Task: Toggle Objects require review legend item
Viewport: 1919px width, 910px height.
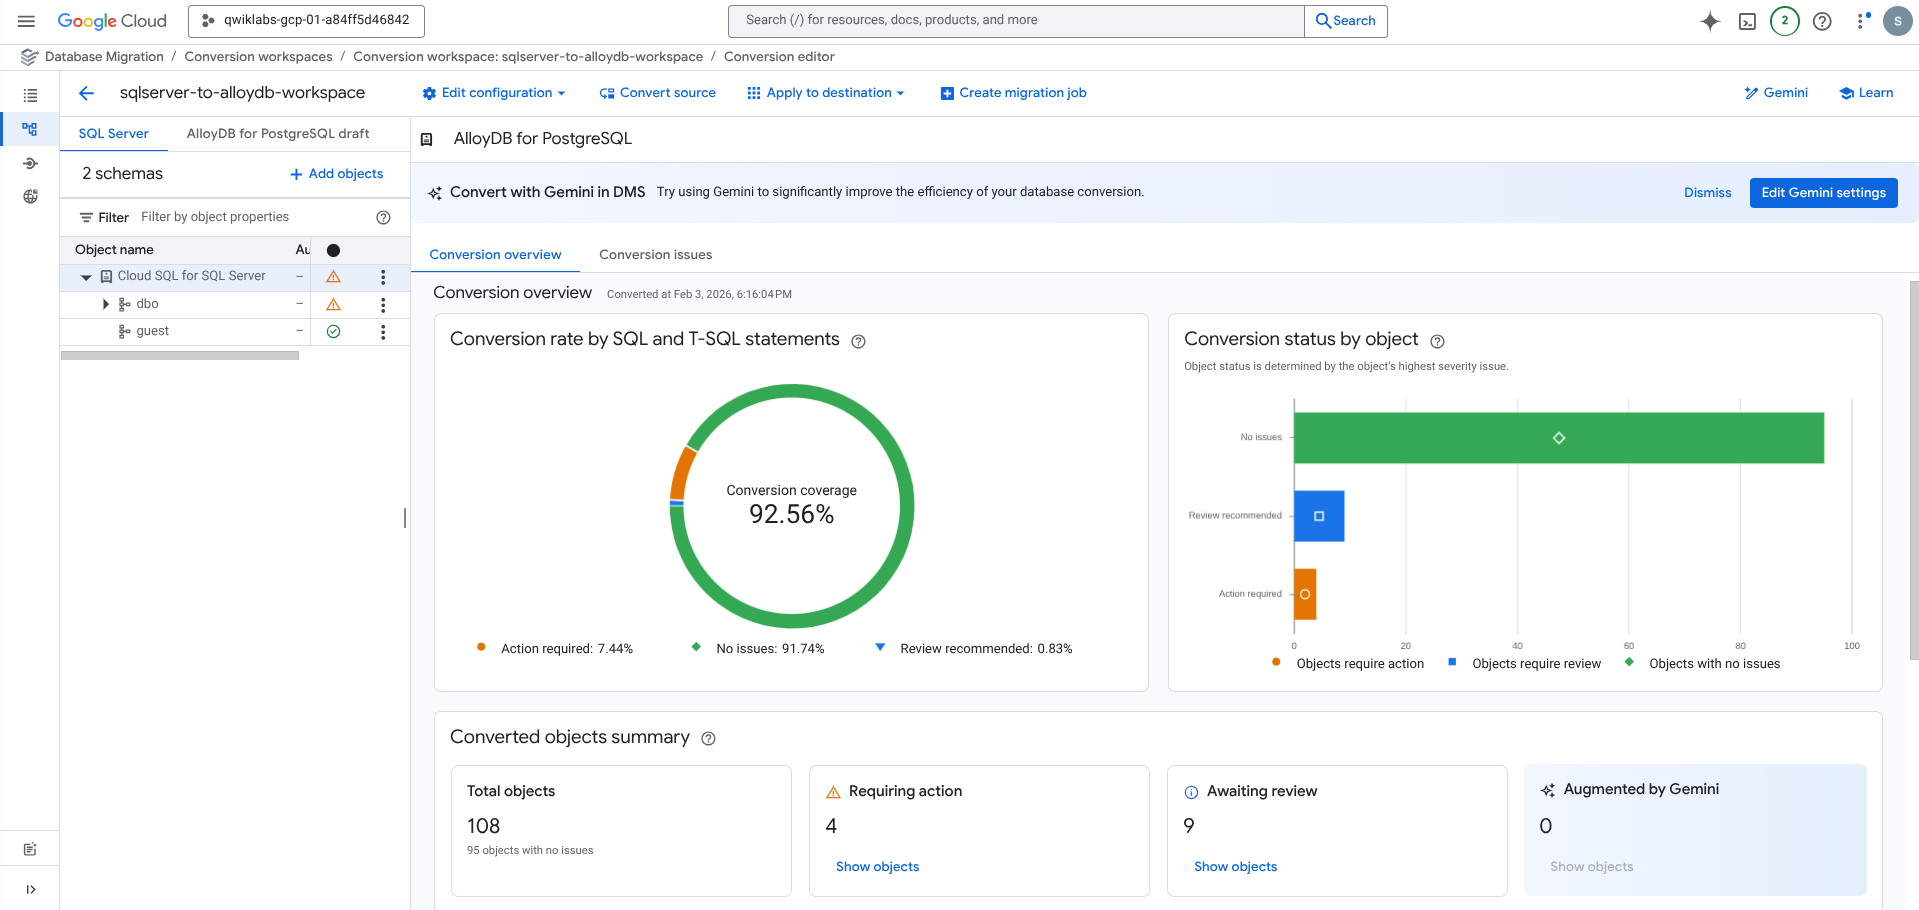Action: [1524, 664]
